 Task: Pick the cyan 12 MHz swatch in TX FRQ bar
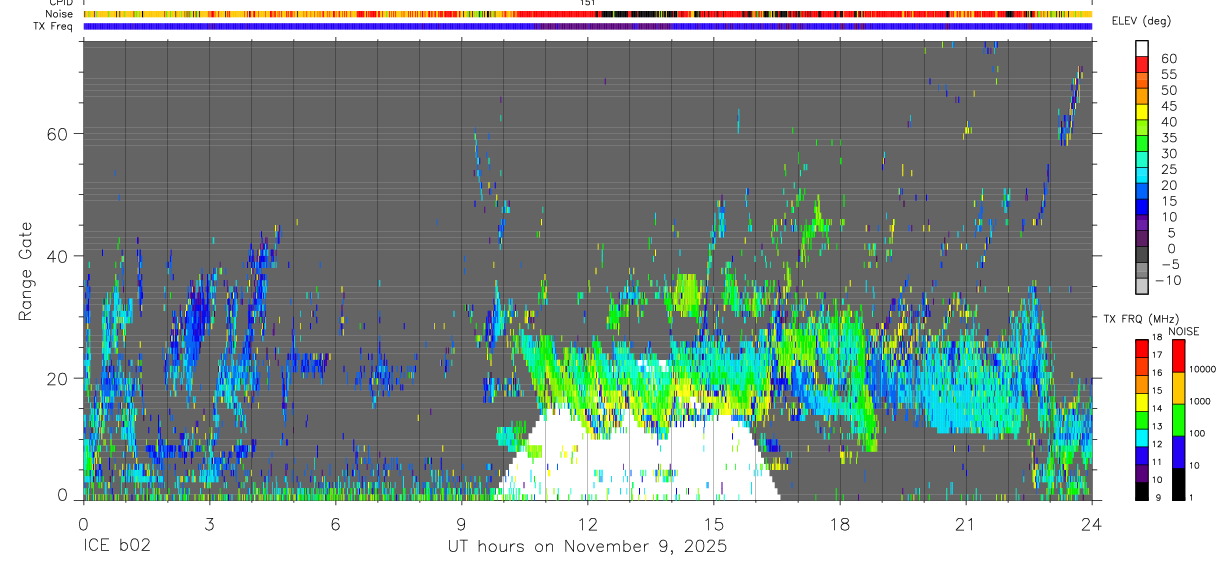pos(1142,438)
